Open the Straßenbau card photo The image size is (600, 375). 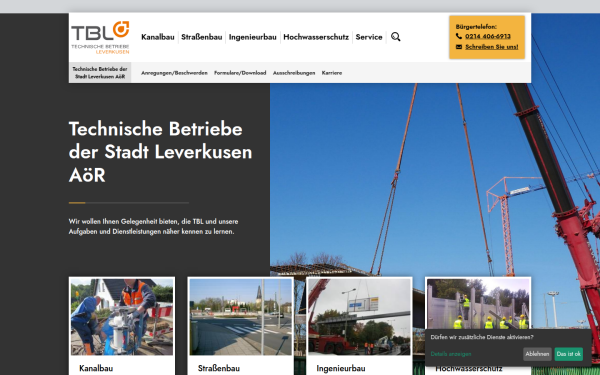241,317
